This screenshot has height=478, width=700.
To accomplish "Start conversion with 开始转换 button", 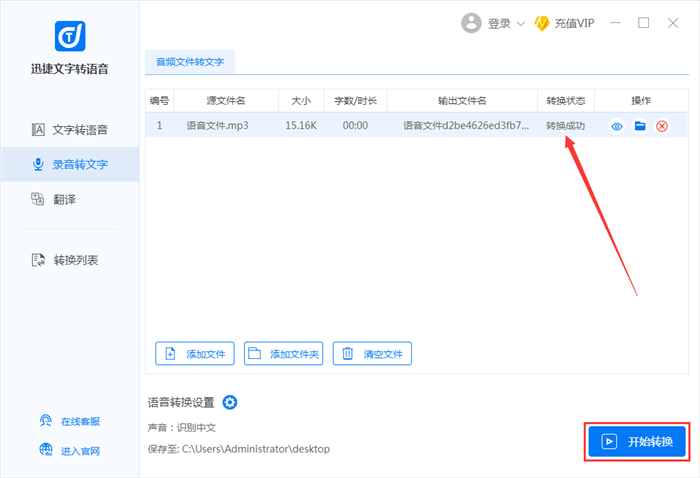I will pyautogui.click(x=637, y=441).
